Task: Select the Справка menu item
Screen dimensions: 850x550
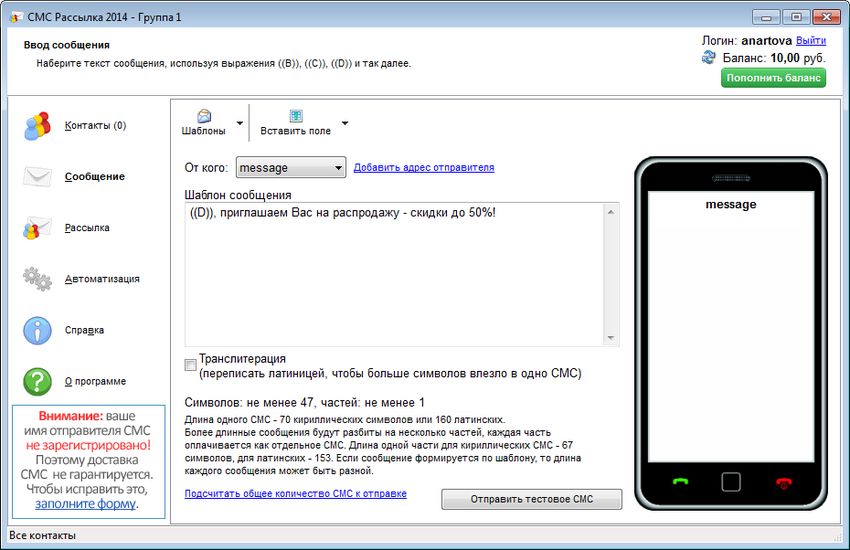Action: coord(85,330)
